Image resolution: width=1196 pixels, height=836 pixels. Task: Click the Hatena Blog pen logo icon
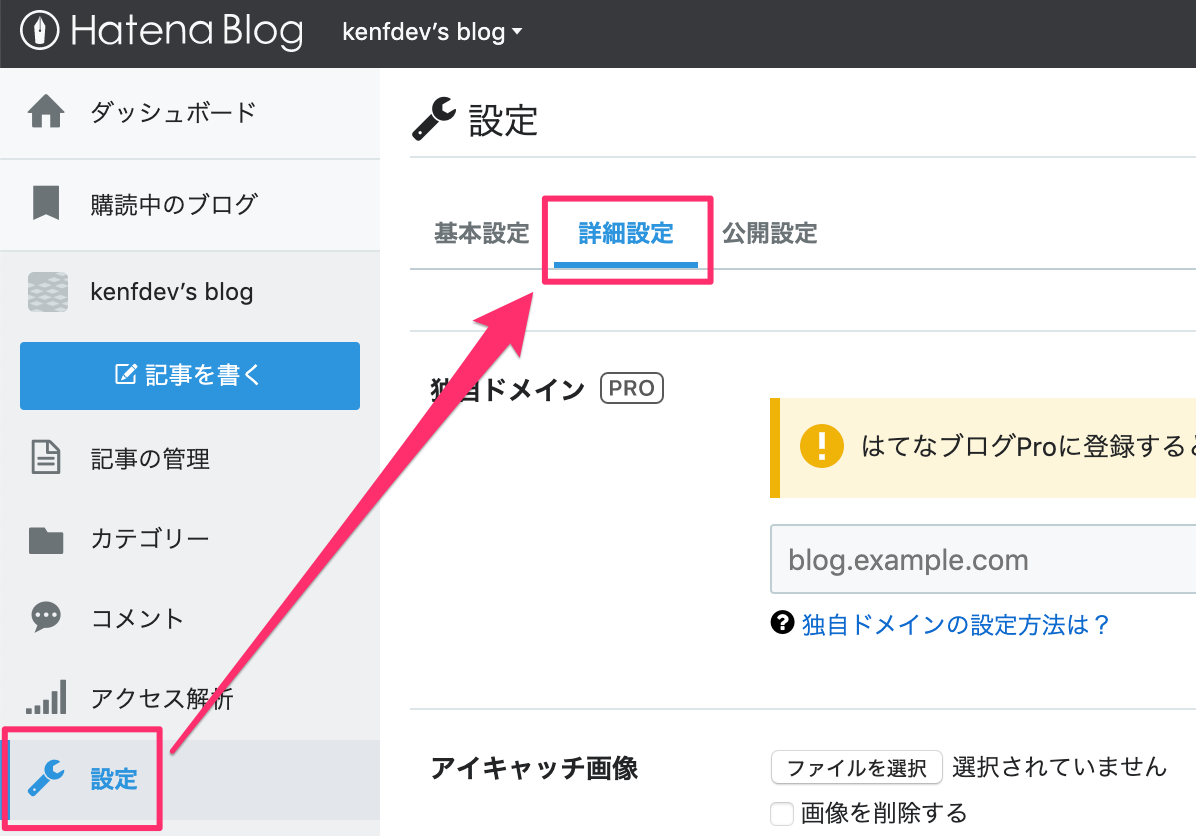39,31
